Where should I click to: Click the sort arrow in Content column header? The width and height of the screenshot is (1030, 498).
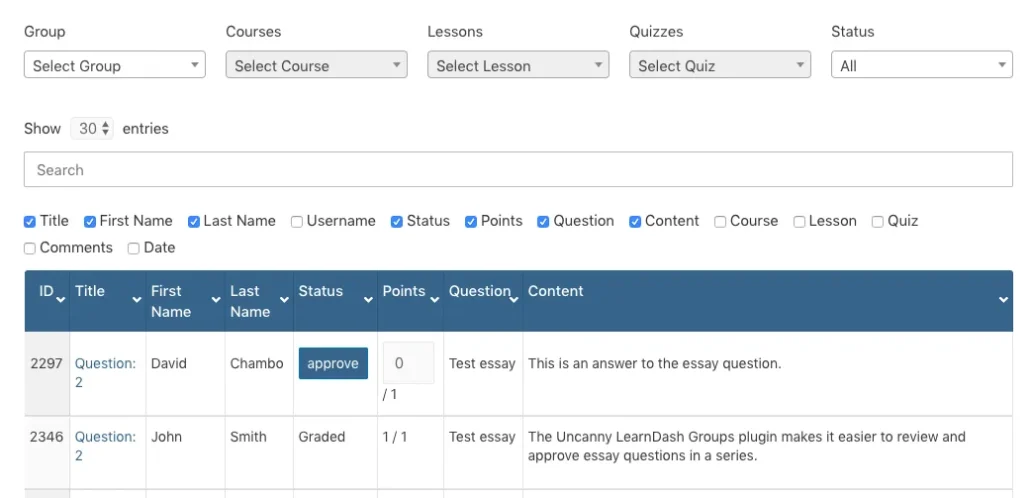1003,300
